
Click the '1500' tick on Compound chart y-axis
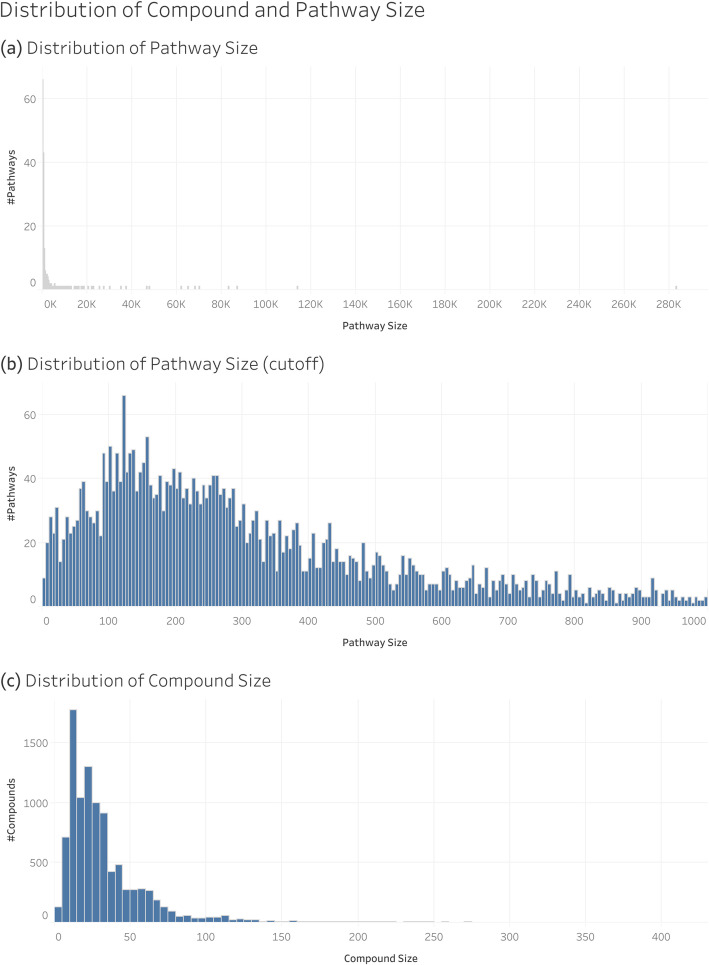pyautogui.click(x=36, y=743)
